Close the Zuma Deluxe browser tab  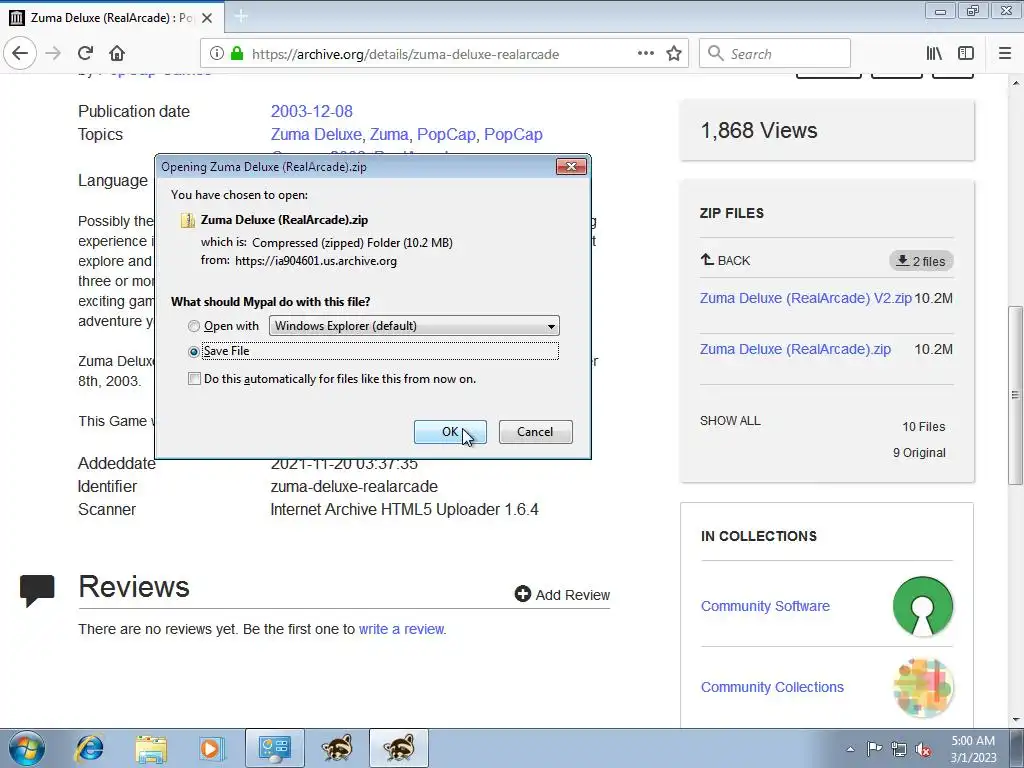(207, 18)
